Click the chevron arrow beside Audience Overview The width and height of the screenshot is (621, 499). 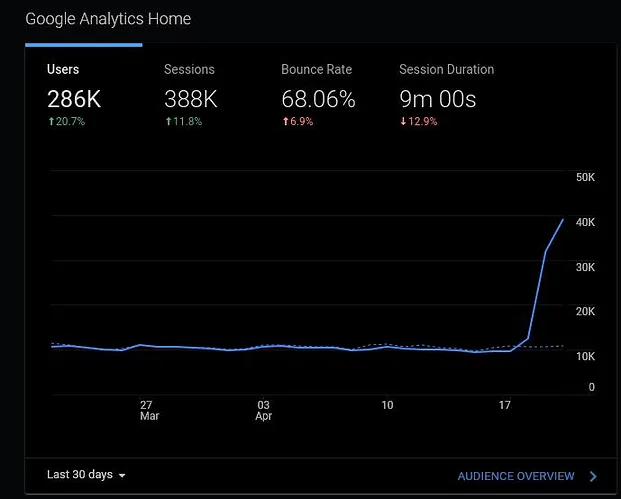tap(593, 476)
